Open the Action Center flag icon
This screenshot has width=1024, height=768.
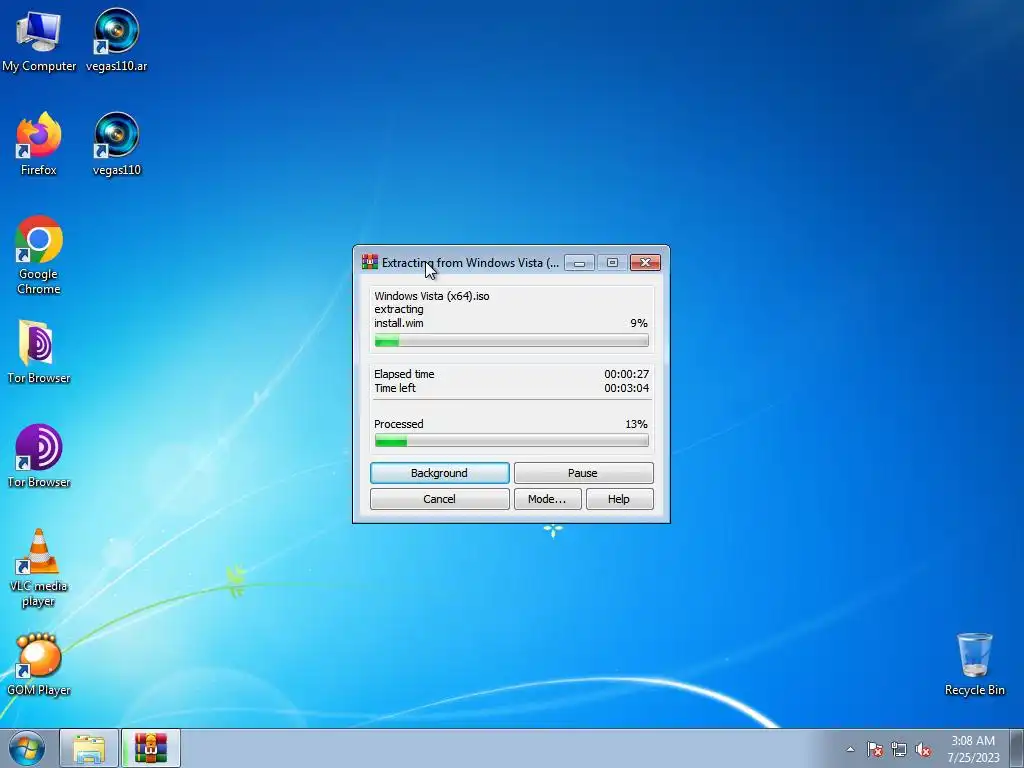tap(875, 749)
